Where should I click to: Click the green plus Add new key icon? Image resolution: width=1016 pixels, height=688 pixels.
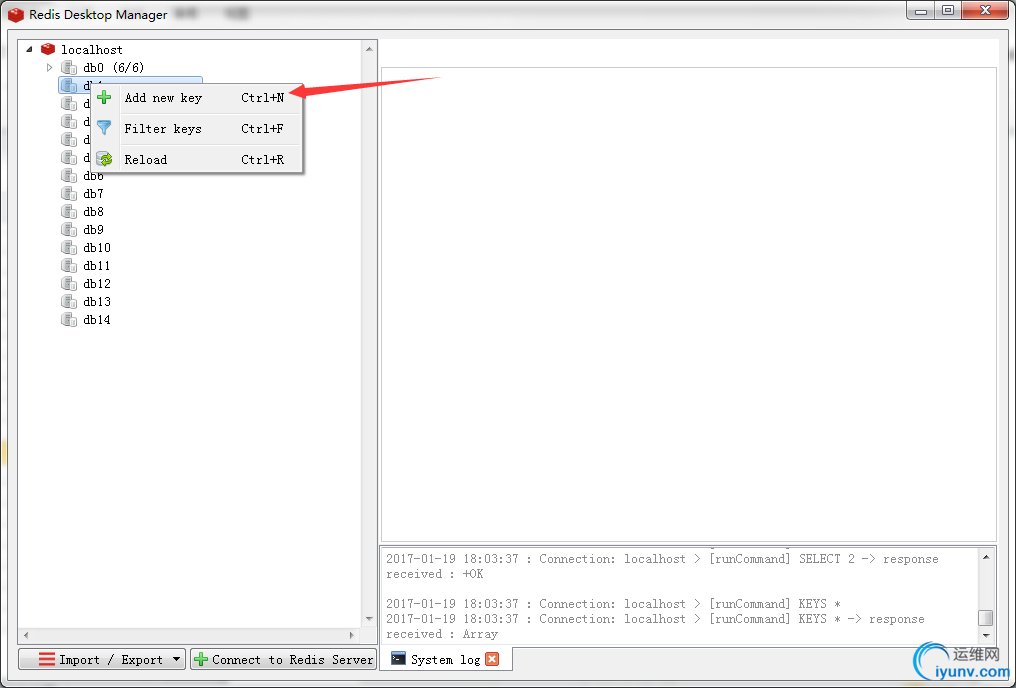point(104,98)
